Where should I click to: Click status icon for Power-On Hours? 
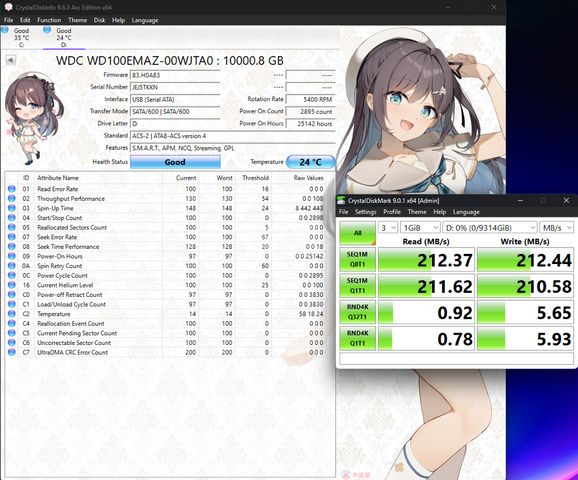click(x=11, y=256)
